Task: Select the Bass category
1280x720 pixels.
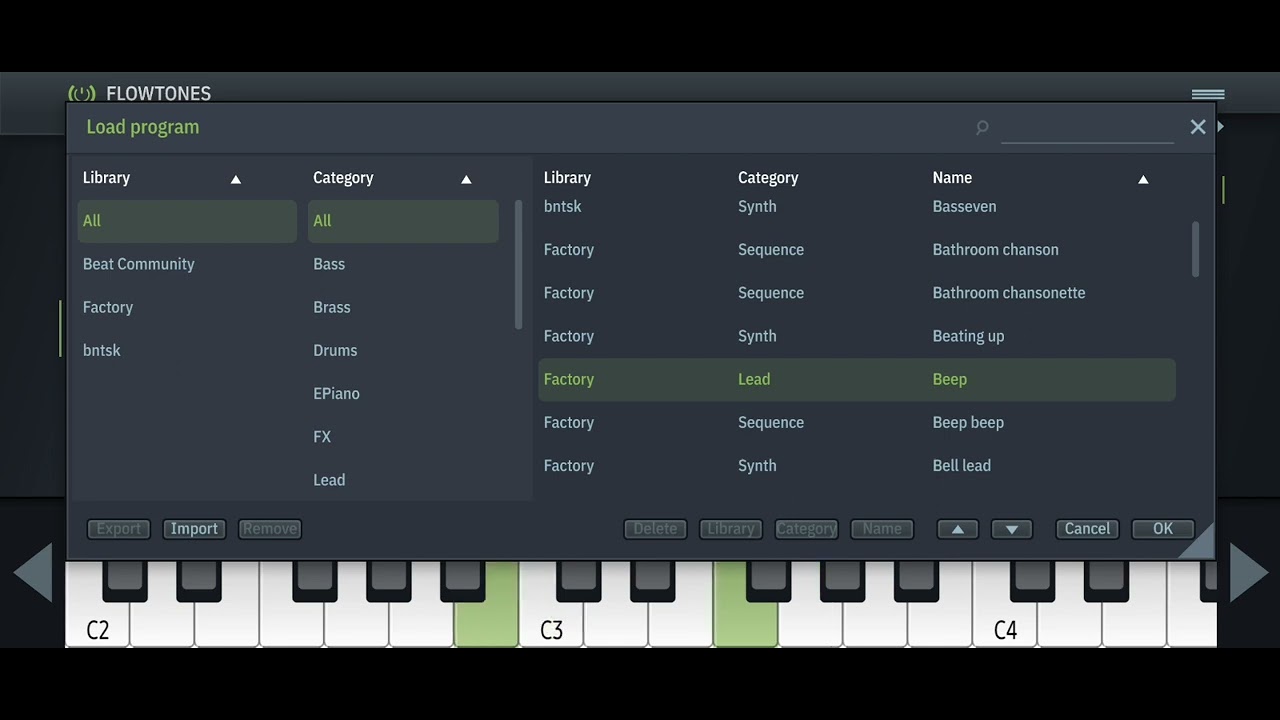Action: [x=403, y=264]
